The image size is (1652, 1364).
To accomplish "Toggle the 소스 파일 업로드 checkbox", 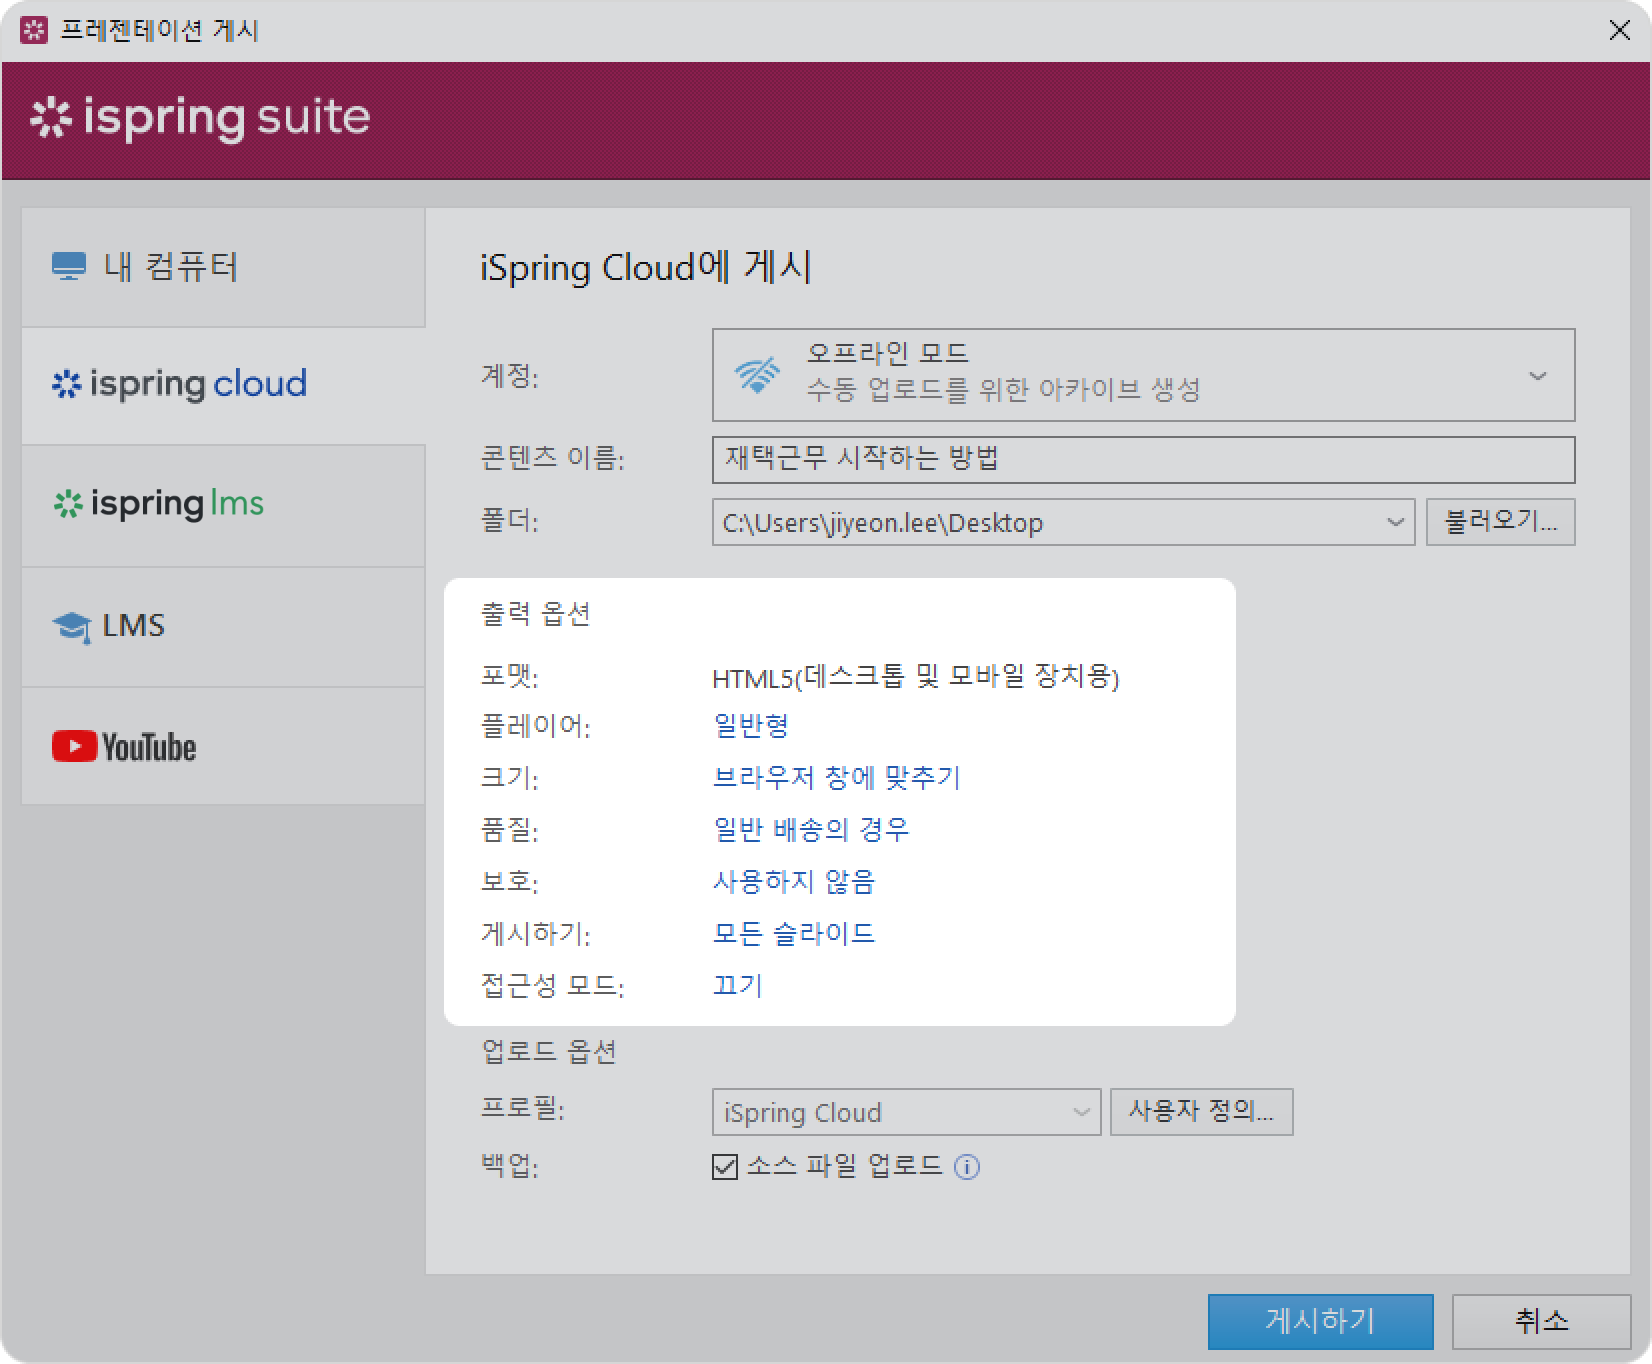I will pyautogui.click(x=725, y=1166).
